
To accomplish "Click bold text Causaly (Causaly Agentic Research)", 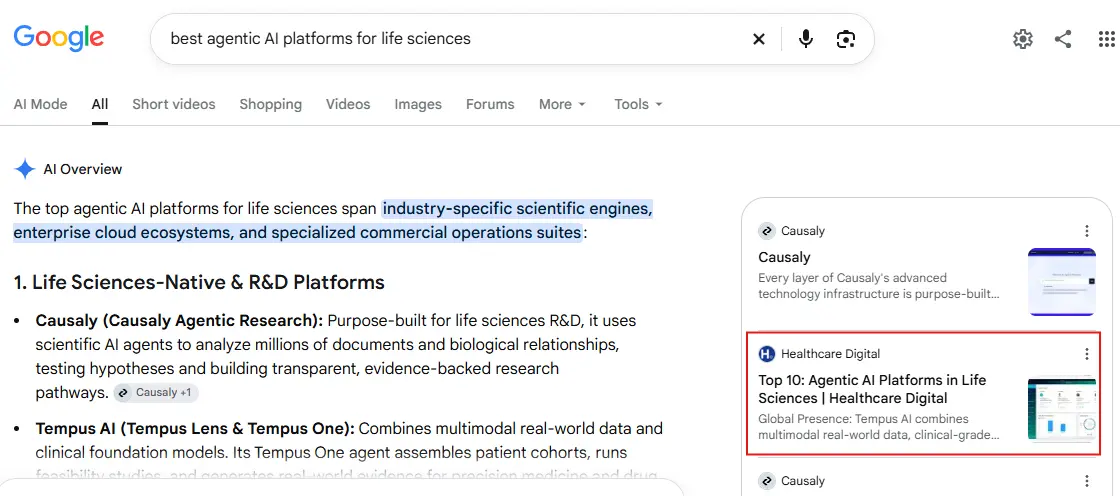I will coord(179,320).
